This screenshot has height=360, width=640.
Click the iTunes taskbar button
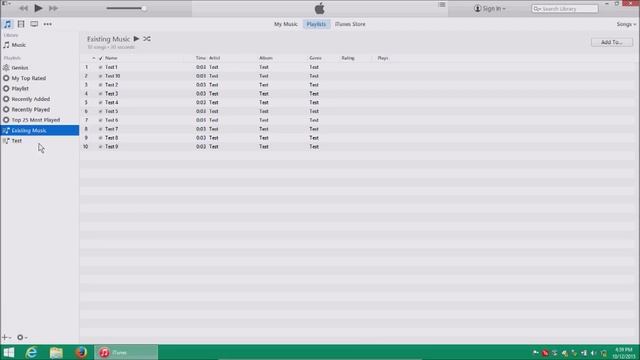(126, 352)
